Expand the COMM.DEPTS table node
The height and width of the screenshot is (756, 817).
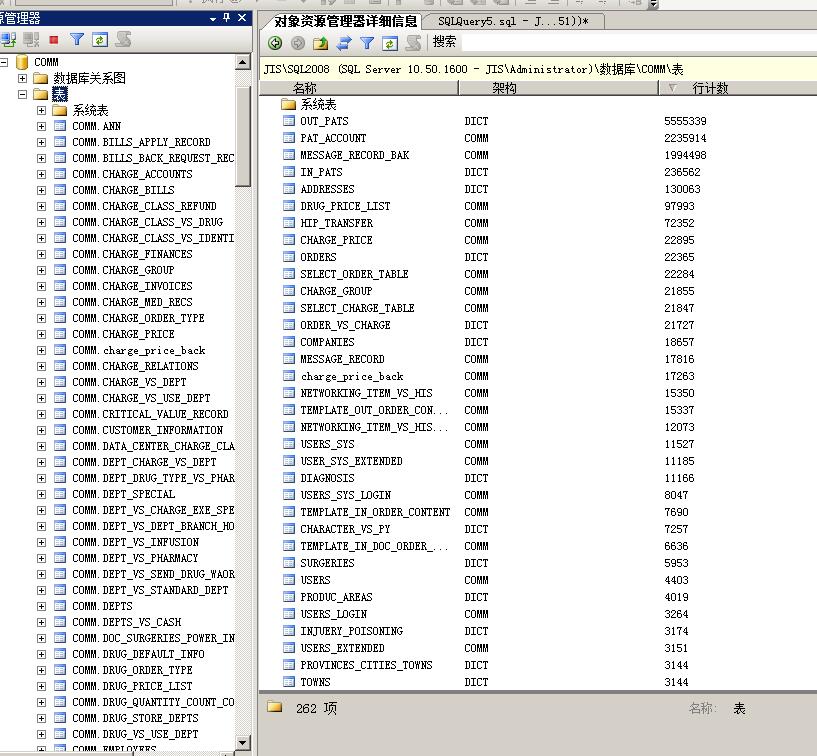pos(41,606)
